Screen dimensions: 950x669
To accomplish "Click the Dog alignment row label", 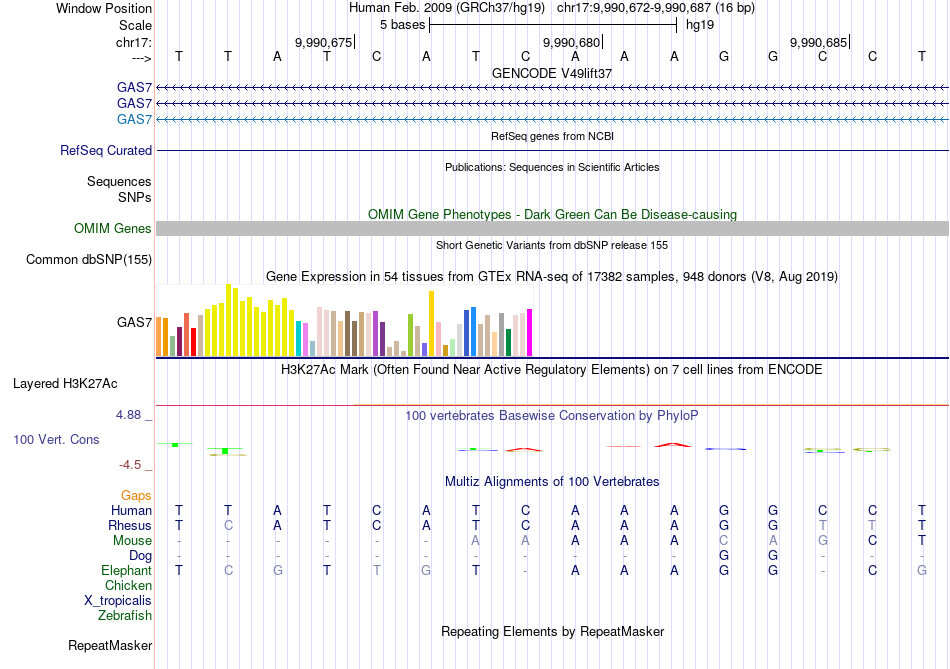I will coord(141,556).
